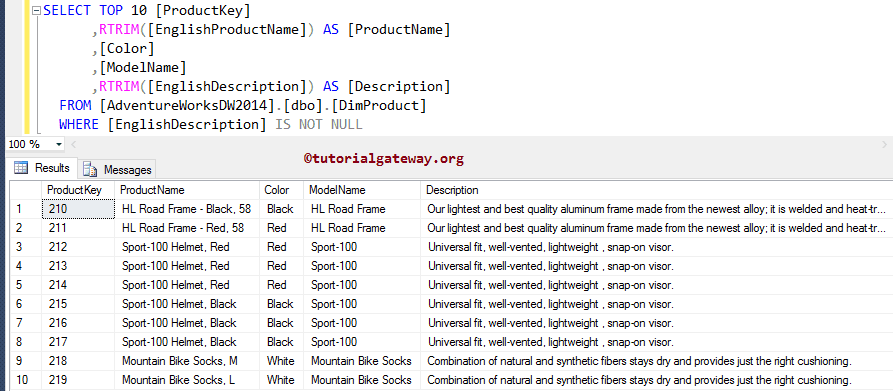Click cell HL Road Frame - Black, 58

click(x=187, y=209)
